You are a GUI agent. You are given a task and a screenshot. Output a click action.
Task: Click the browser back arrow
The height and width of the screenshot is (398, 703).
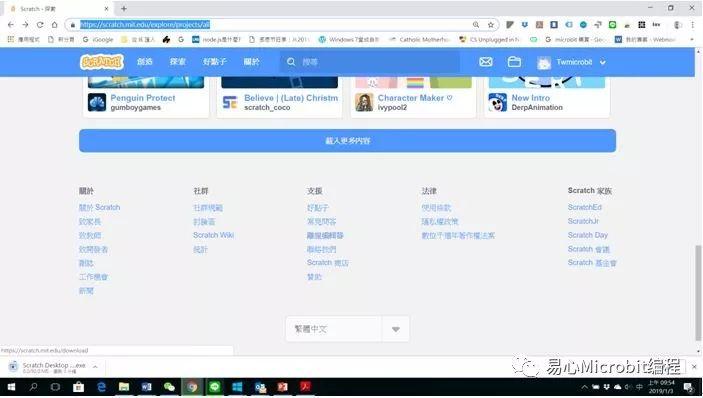[11, 25]
